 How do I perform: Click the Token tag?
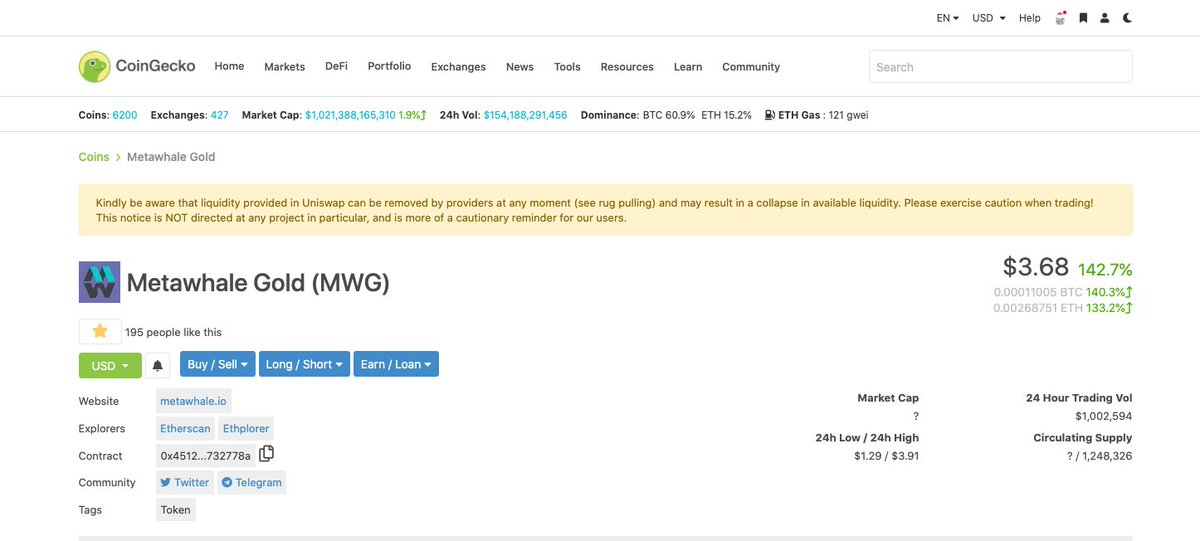click(x=176, y=509)
